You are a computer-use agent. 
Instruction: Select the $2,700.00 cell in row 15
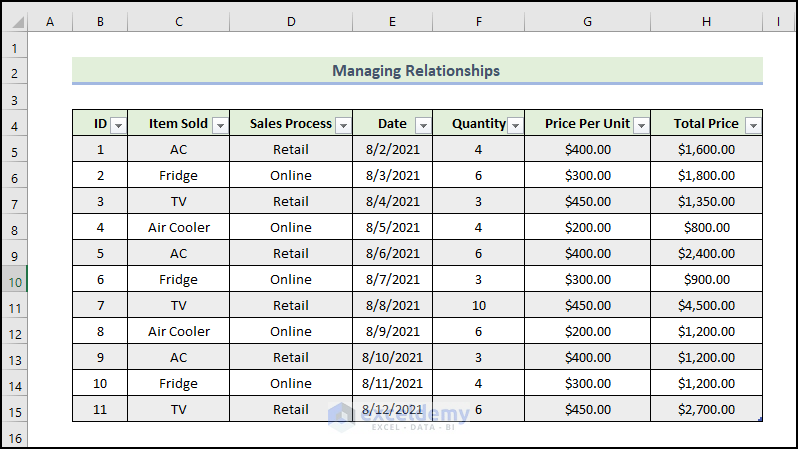706,409
